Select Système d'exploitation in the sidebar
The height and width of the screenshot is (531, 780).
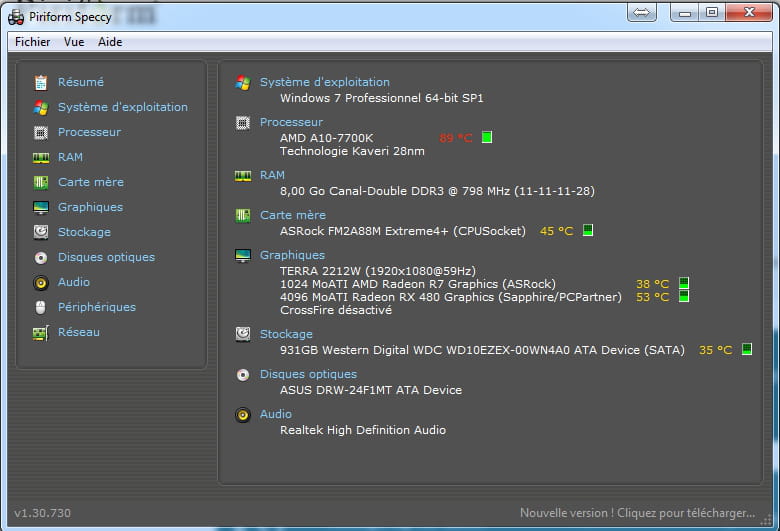123,107
